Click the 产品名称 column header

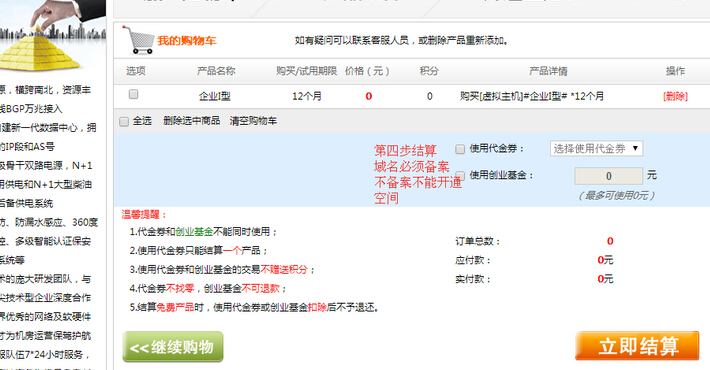[x=216, y=71]
